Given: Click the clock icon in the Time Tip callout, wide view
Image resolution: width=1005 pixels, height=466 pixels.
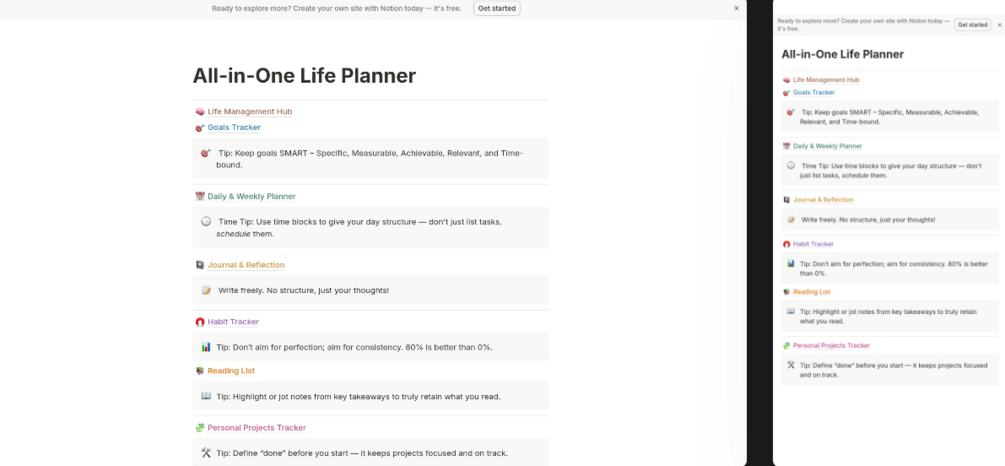Looking at the screenshot, I should click(x=206, y=222).
